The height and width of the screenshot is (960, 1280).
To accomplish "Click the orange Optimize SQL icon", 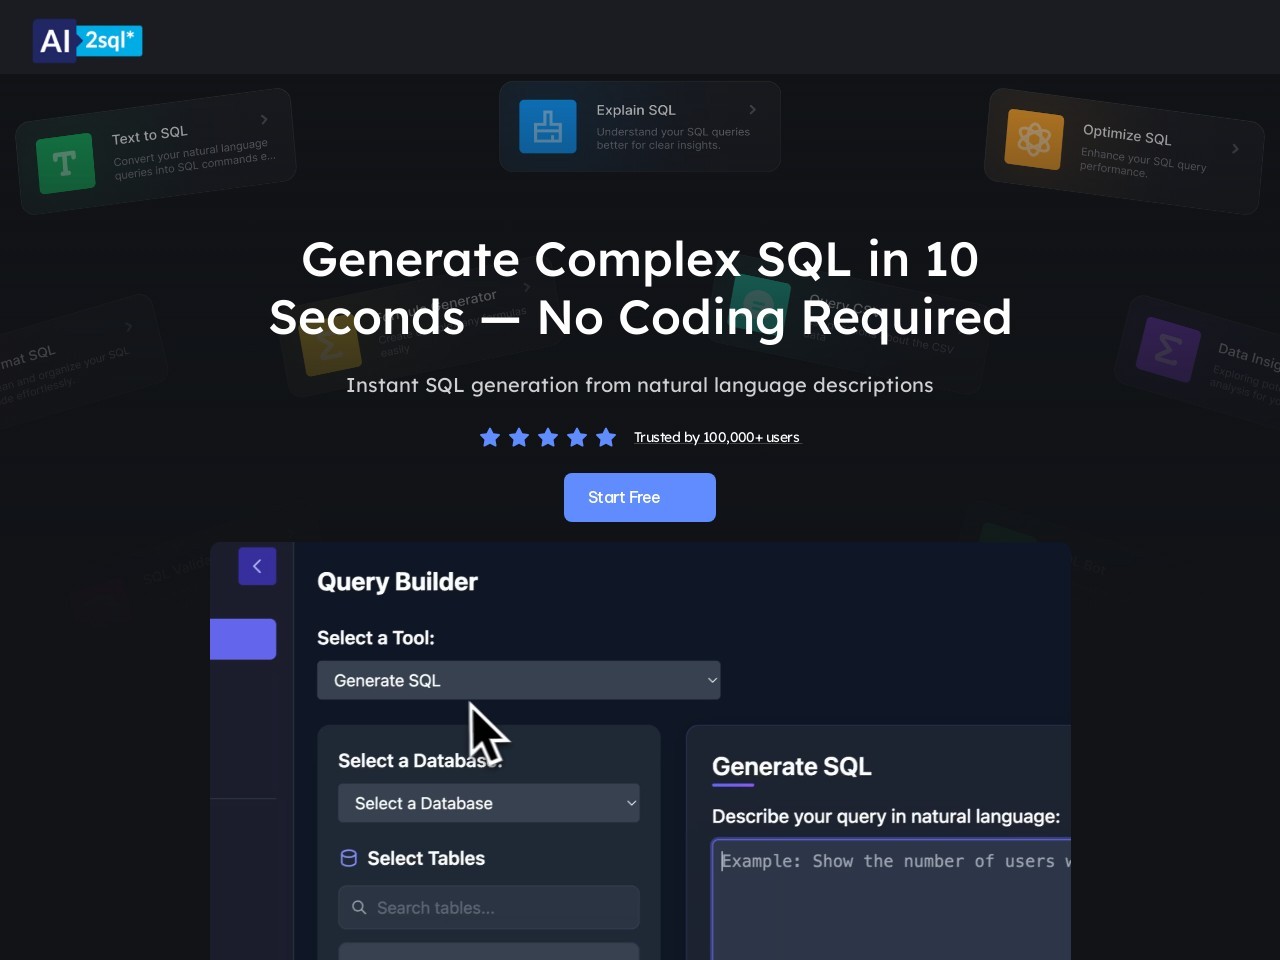I will (x=1034, y=139).
